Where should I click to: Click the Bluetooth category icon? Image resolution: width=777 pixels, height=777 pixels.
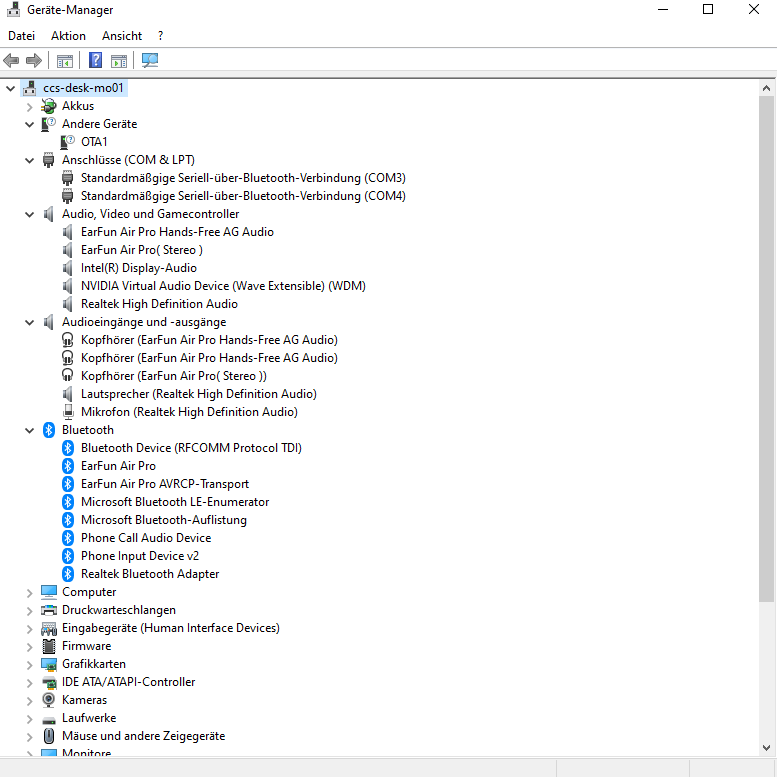(49, 430)
